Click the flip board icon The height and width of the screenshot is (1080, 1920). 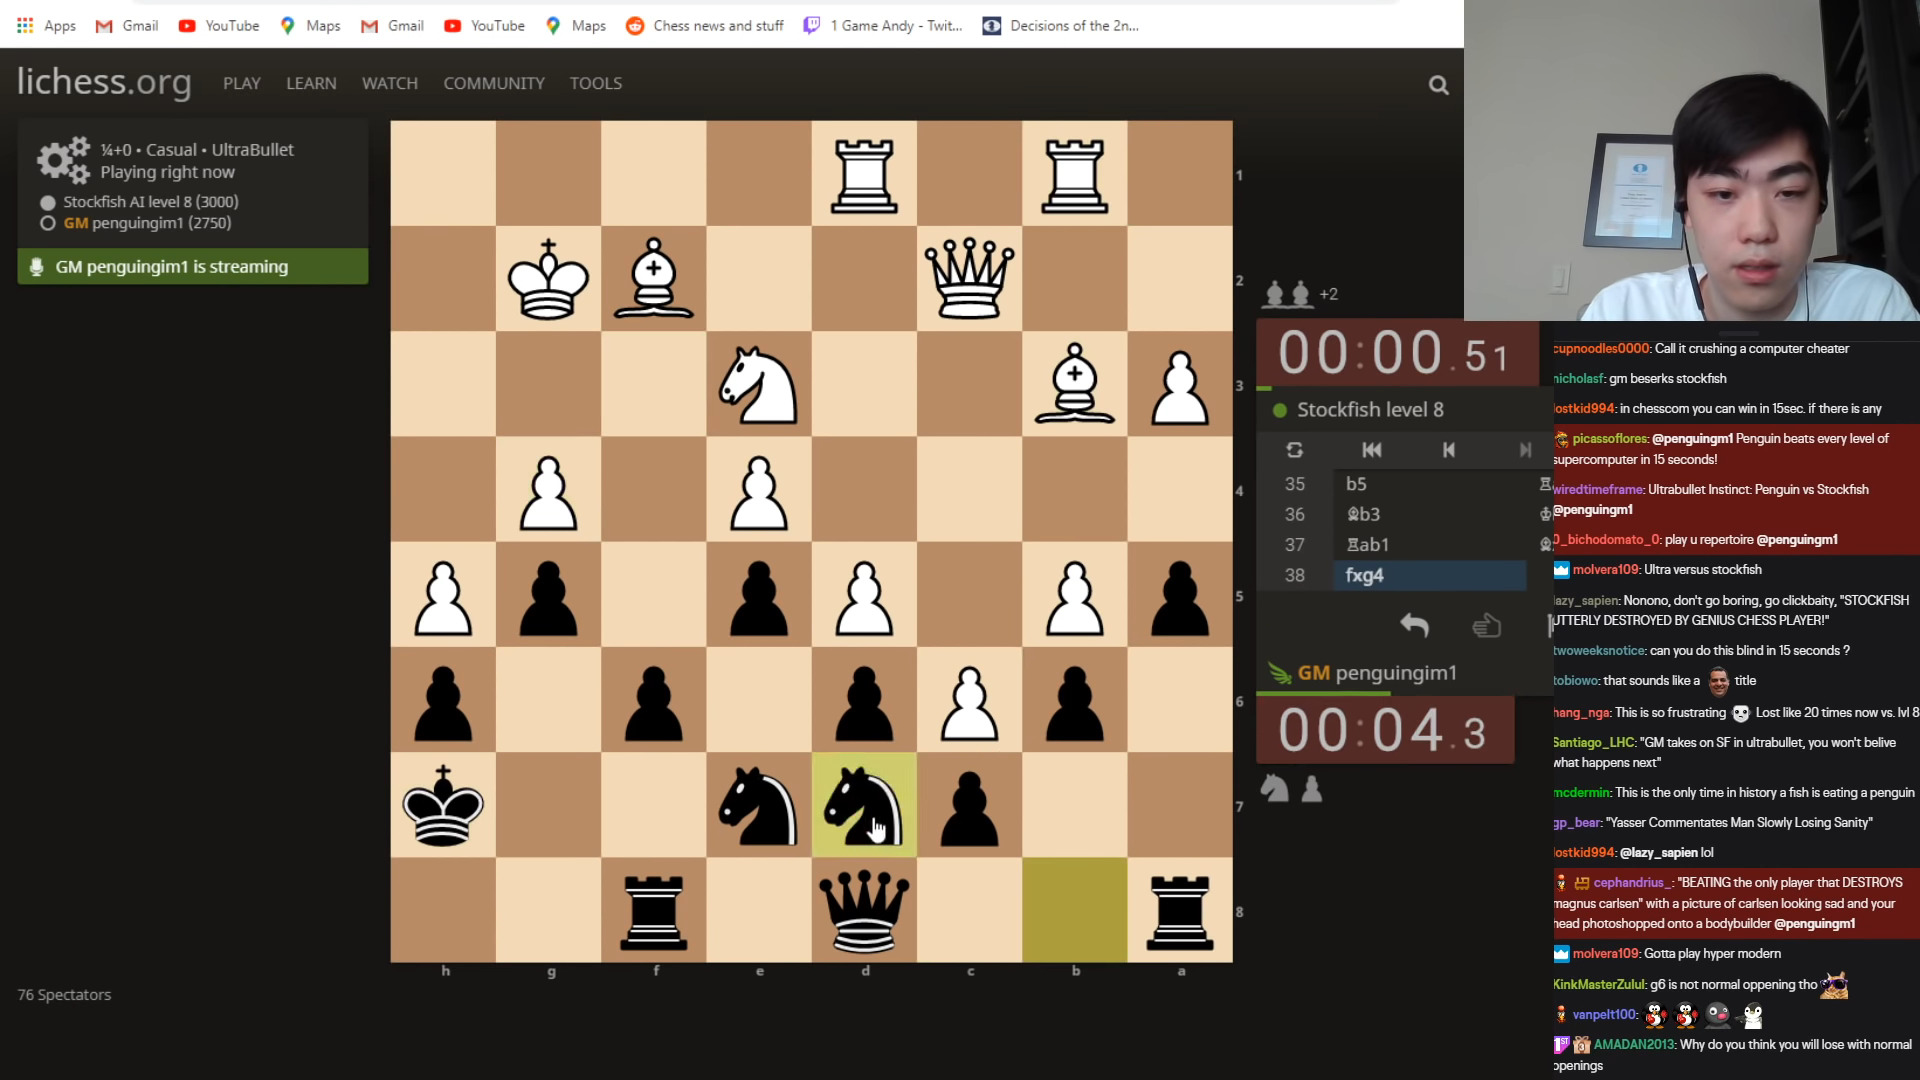pyautogui.click(x=1294, y=450)
